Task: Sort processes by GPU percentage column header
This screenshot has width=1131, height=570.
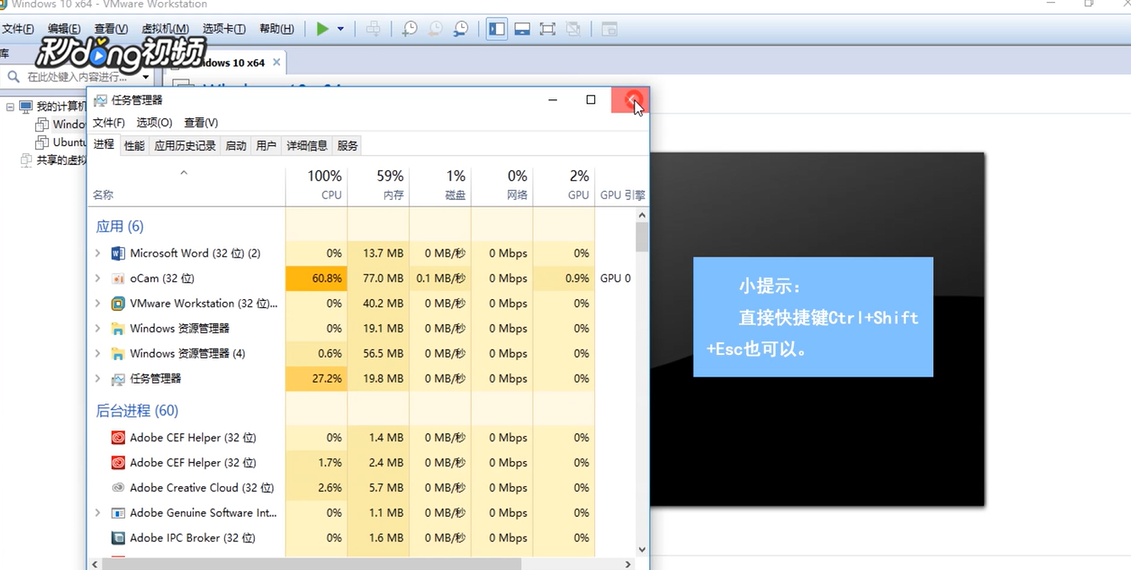Action: (565, 185)
